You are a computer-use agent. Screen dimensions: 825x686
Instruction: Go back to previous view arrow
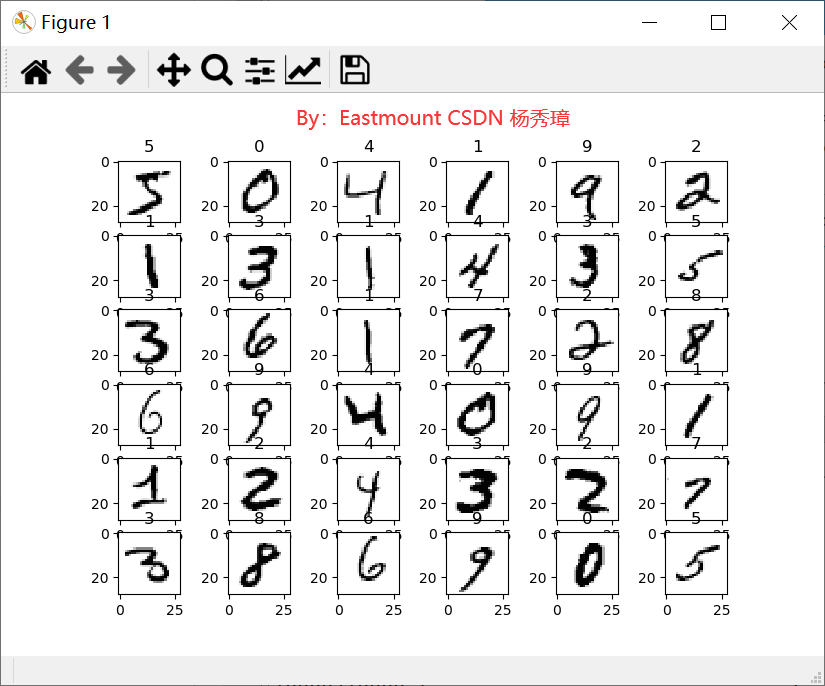(79, 70)
